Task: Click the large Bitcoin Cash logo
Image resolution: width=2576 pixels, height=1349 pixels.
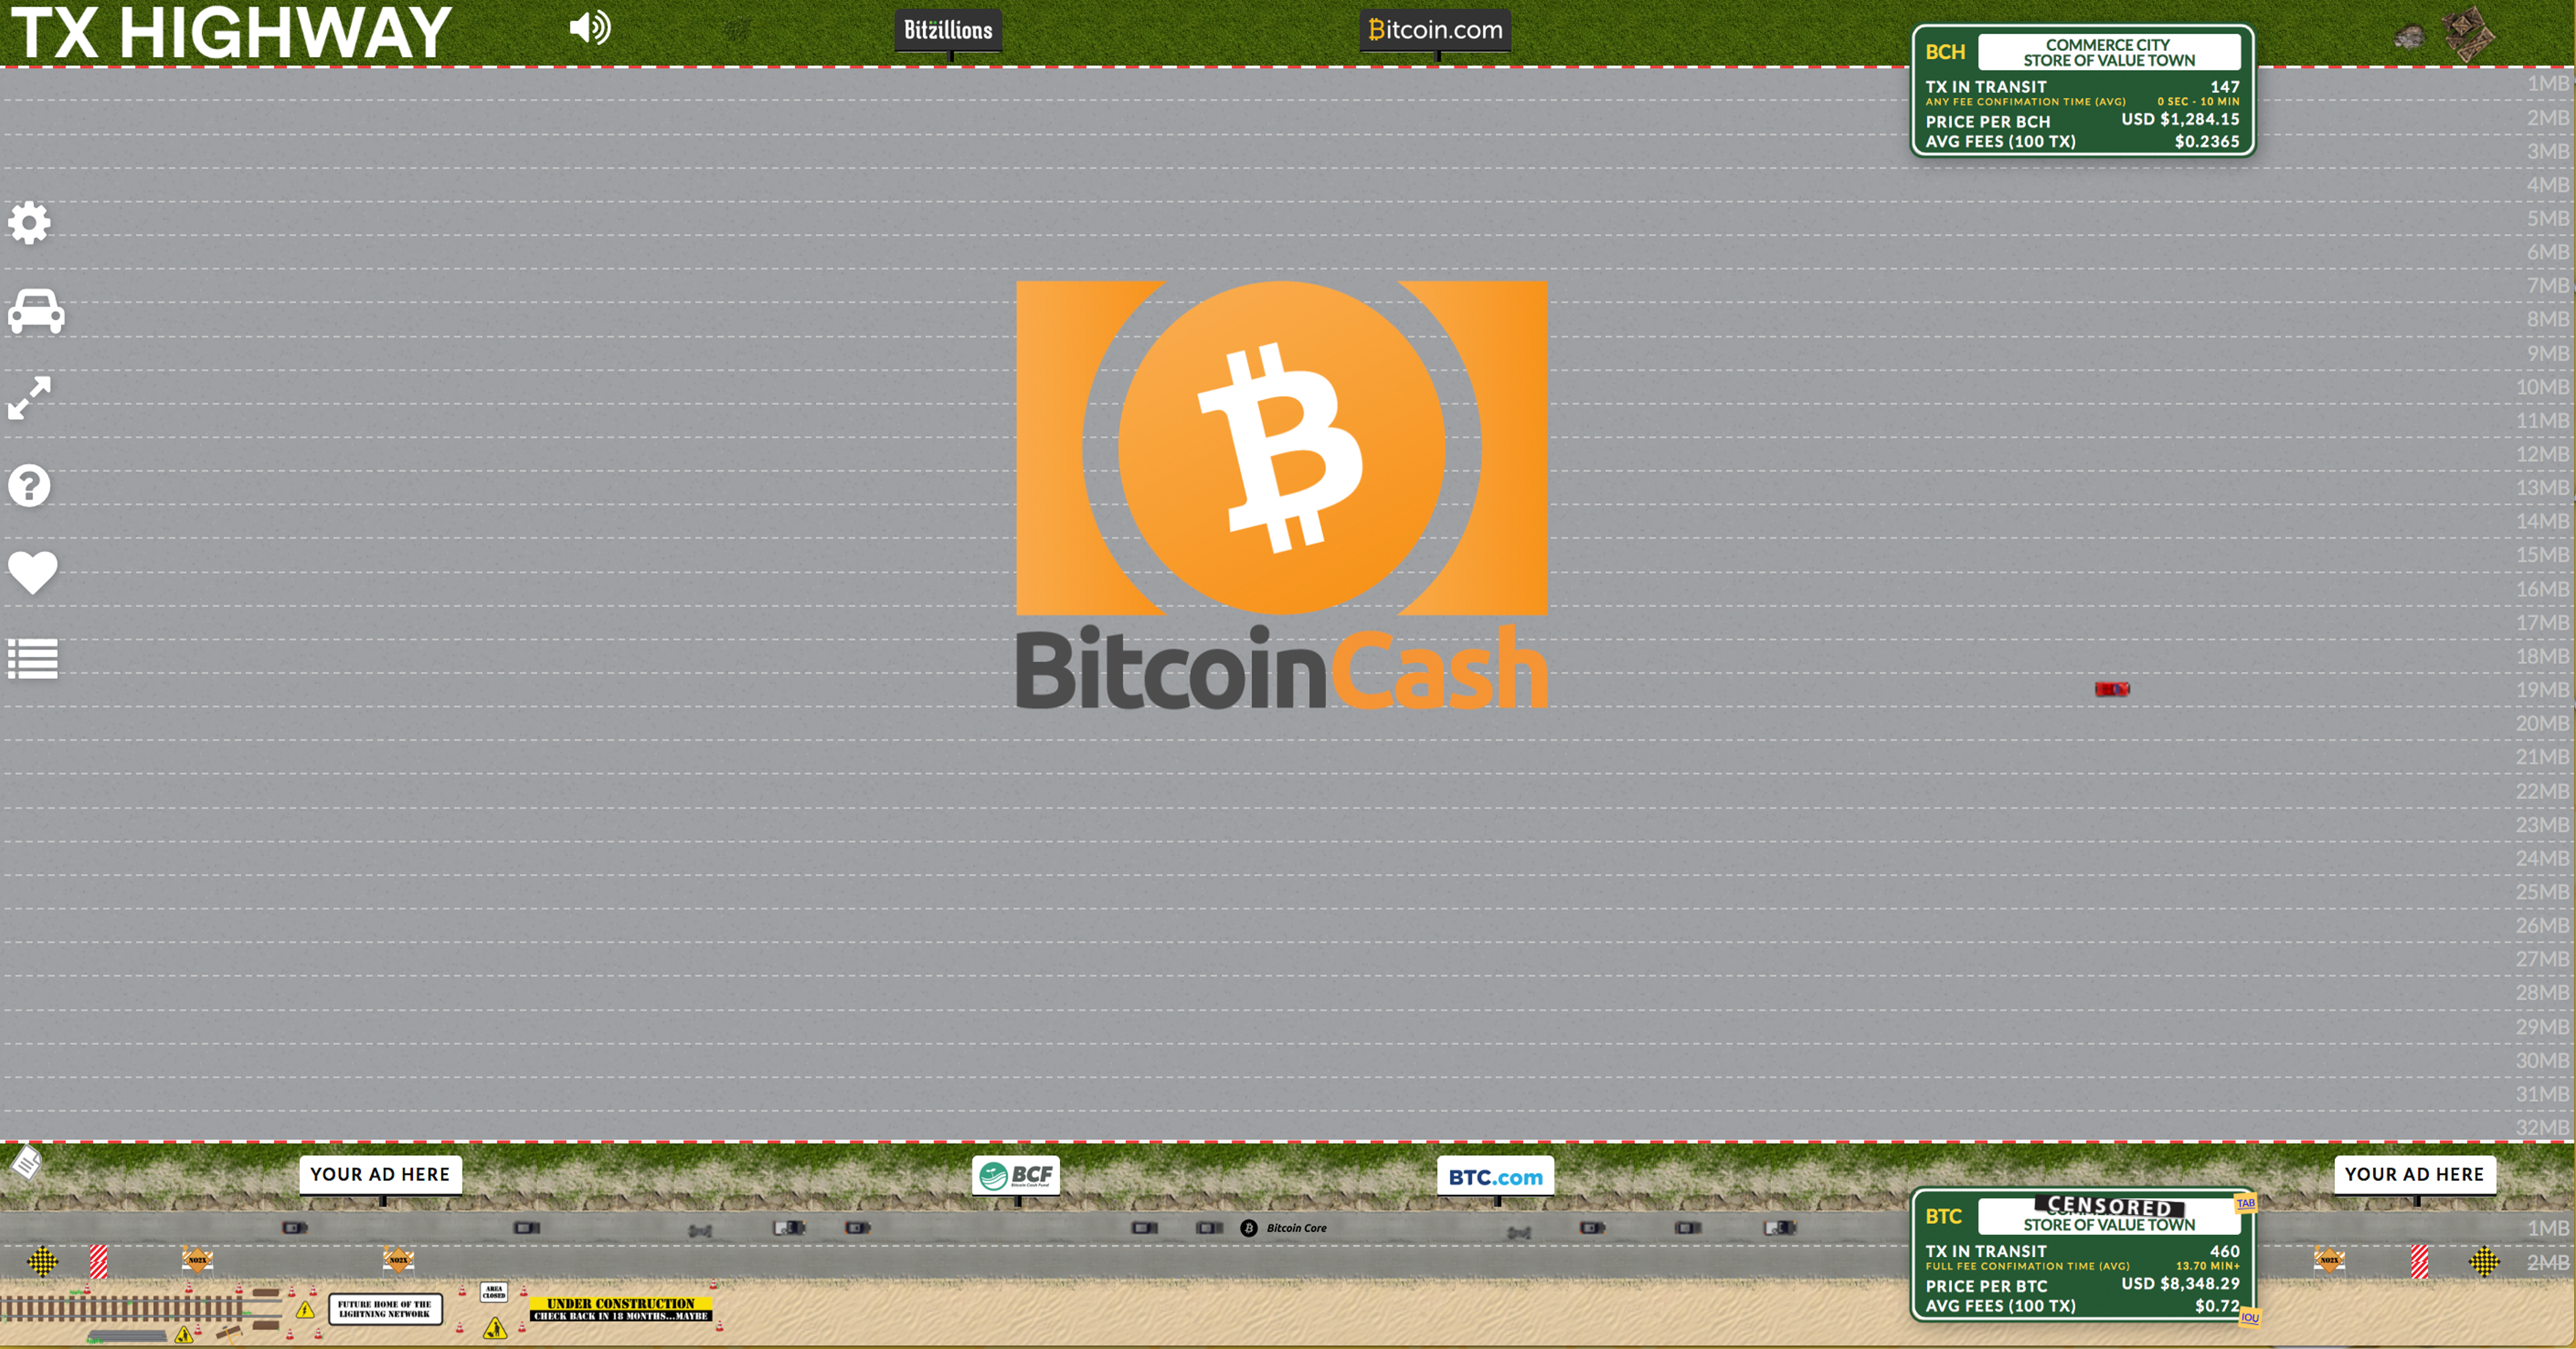Action: [x=1282, y=495]
